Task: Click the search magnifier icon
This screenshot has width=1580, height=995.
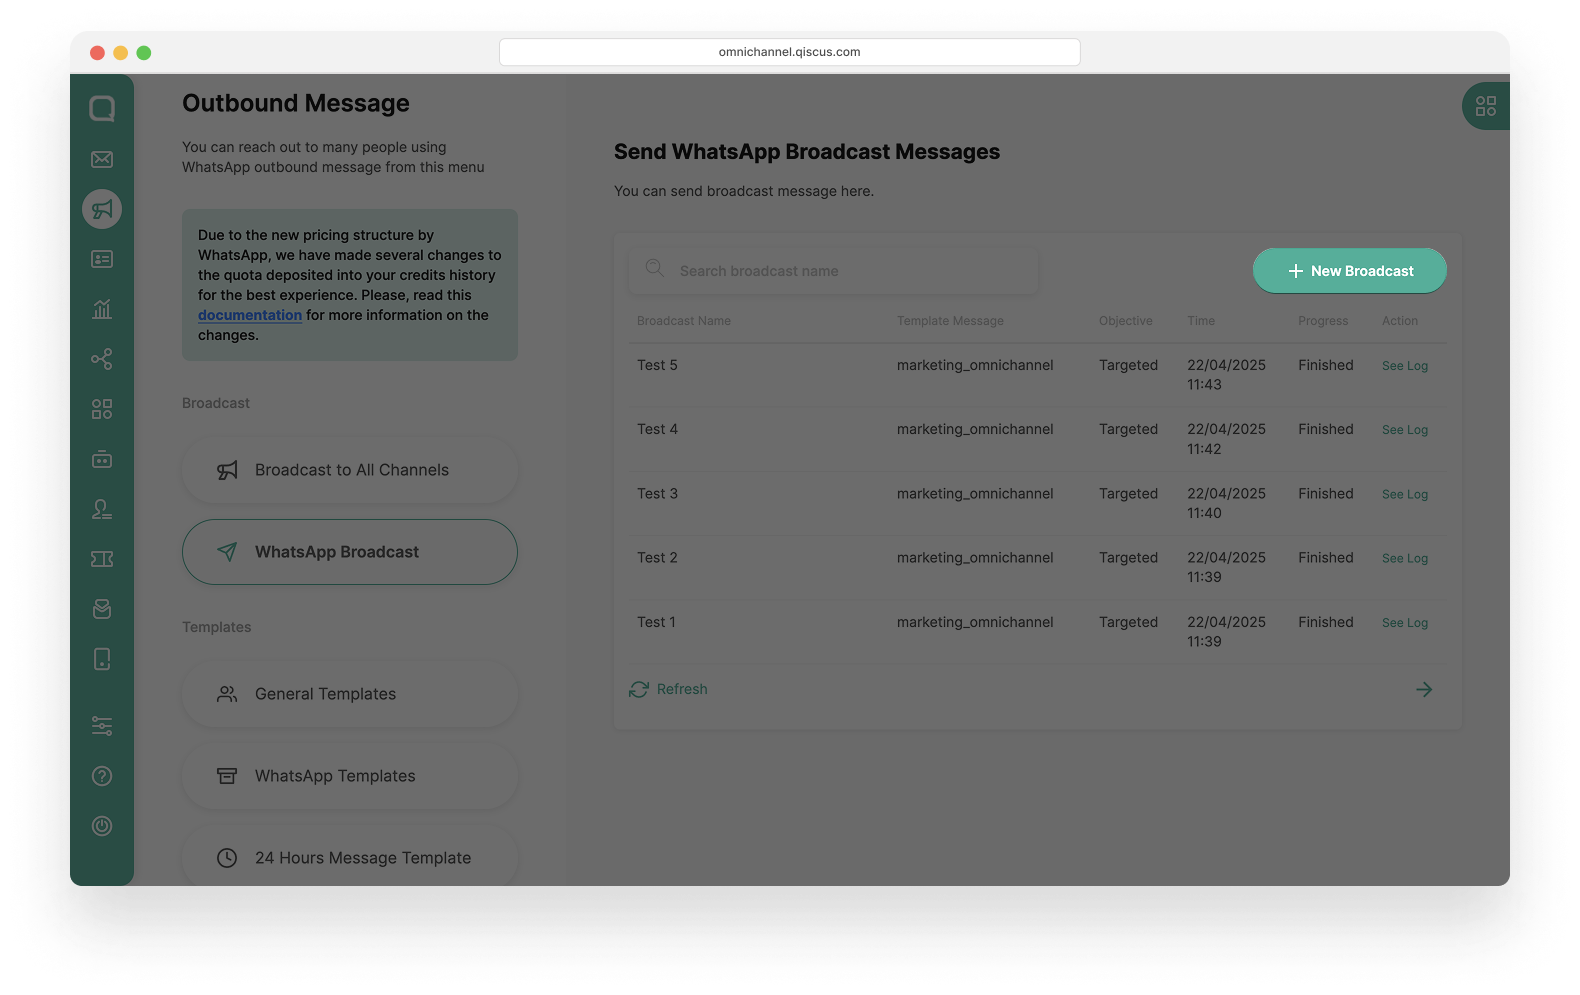Action: click(655, 268)
